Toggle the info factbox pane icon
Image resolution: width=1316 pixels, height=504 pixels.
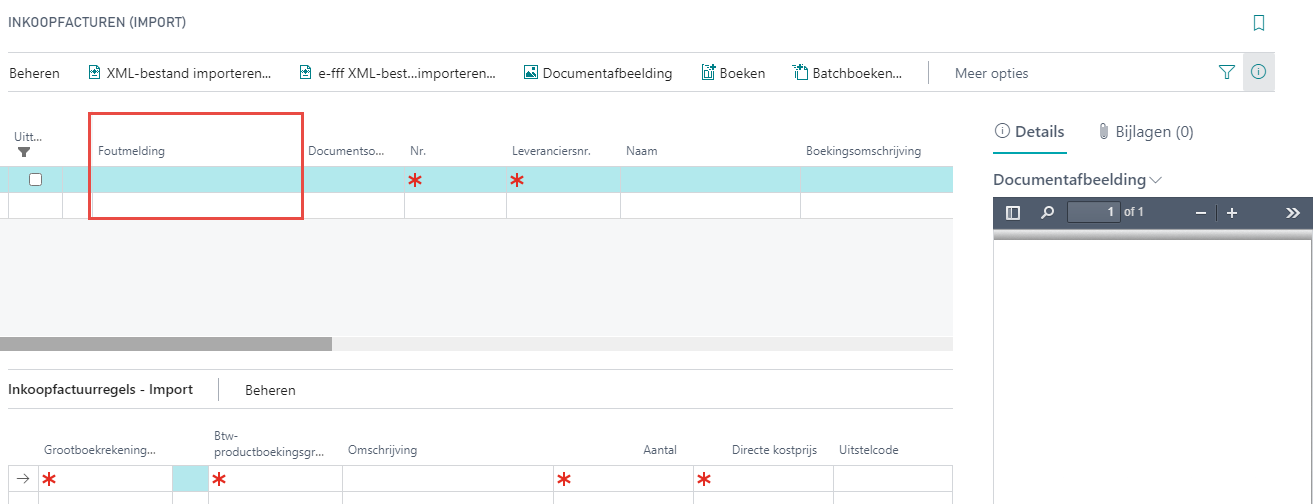[x=1258, y=72]
